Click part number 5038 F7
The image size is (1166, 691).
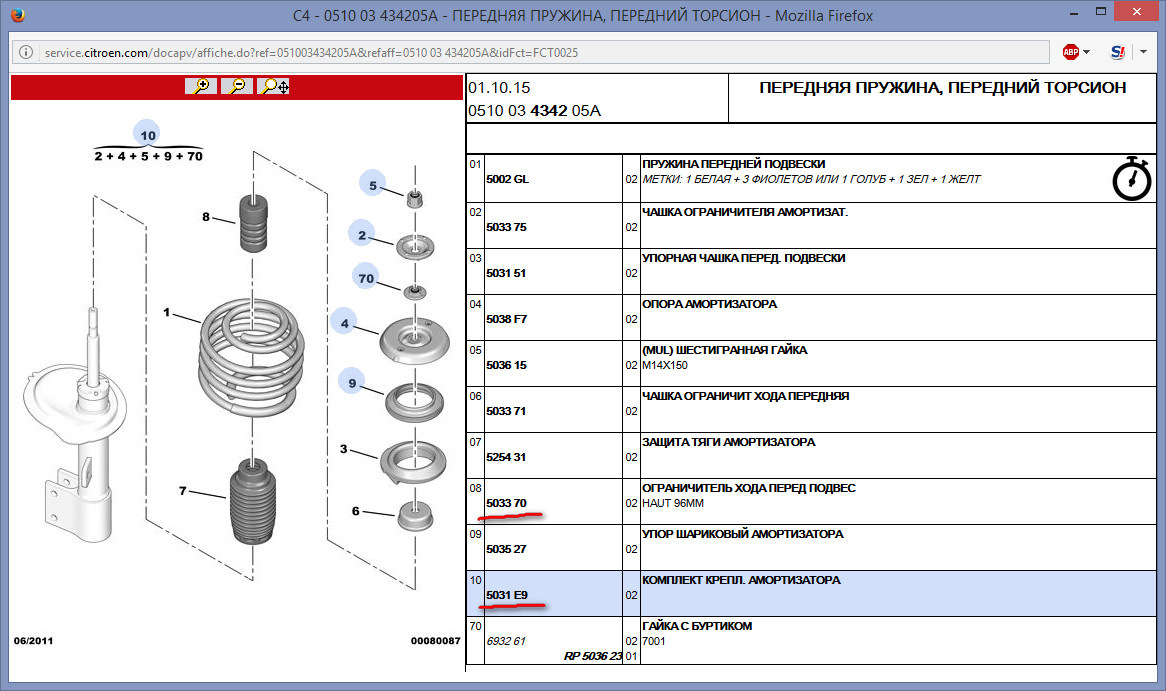(506, 319)
